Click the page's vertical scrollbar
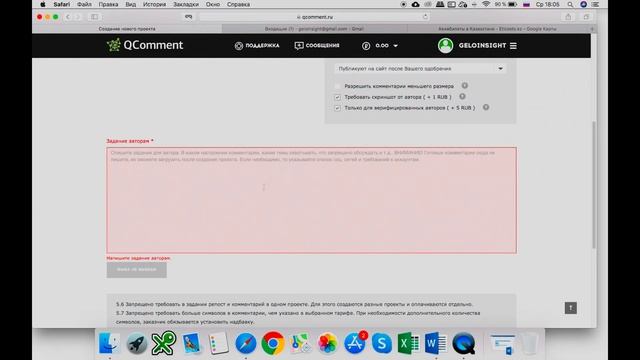The image size is (640, 360). click(594, 184)
